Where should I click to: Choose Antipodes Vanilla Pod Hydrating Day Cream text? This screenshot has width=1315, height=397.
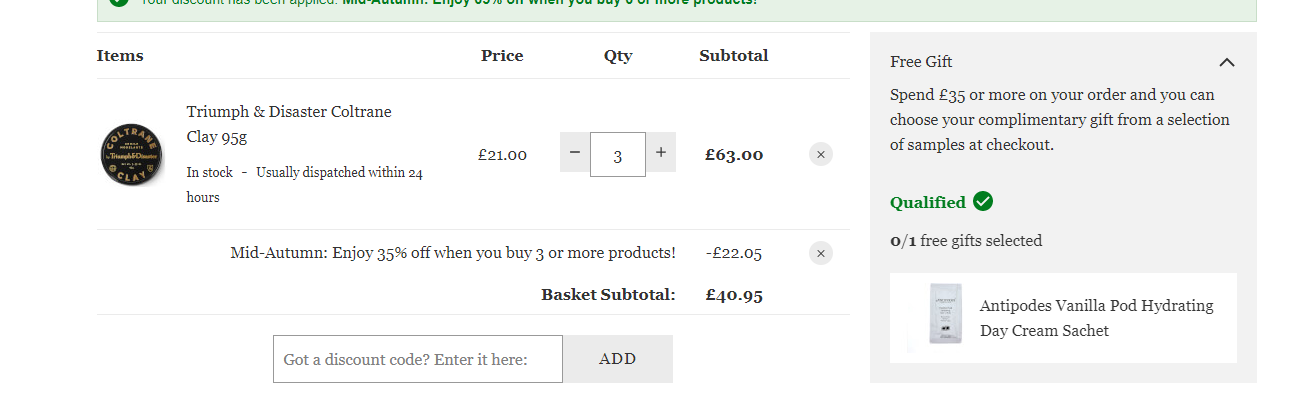[1096, 318]
